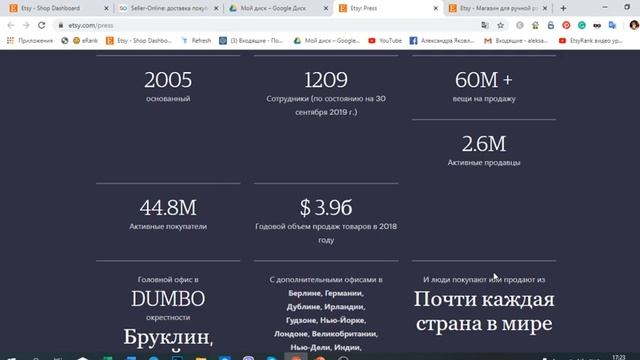Screen dimensions: 640x360
Task: Close the Мой диск - Google Диск tab
Action: coord(326,8)
